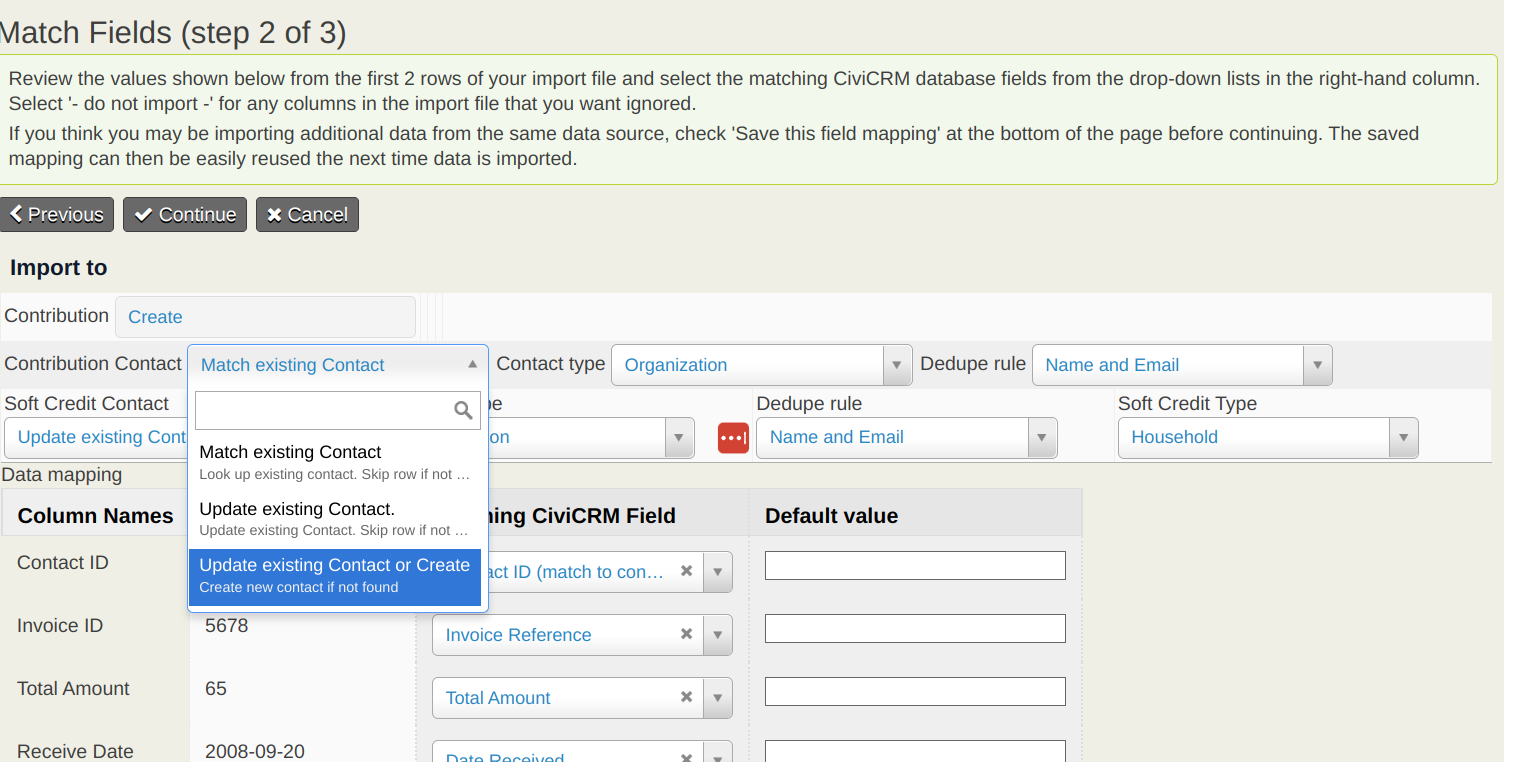Click the 'Import to' heading
The image size is (1518, 762).
click(x=58, y=268)
